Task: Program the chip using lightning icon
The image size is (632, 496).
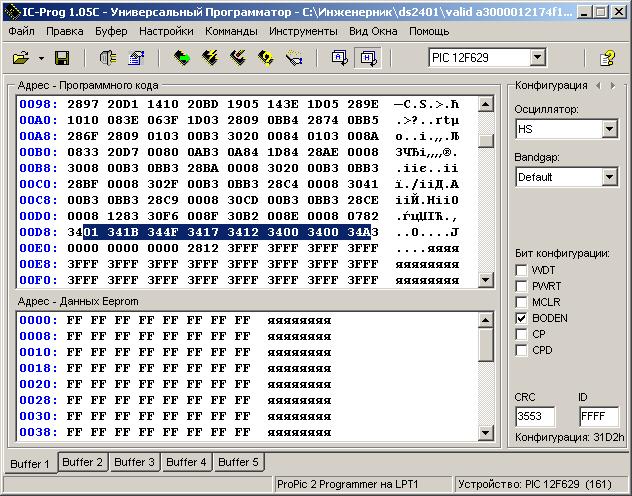Action: (x=210, y=58)
